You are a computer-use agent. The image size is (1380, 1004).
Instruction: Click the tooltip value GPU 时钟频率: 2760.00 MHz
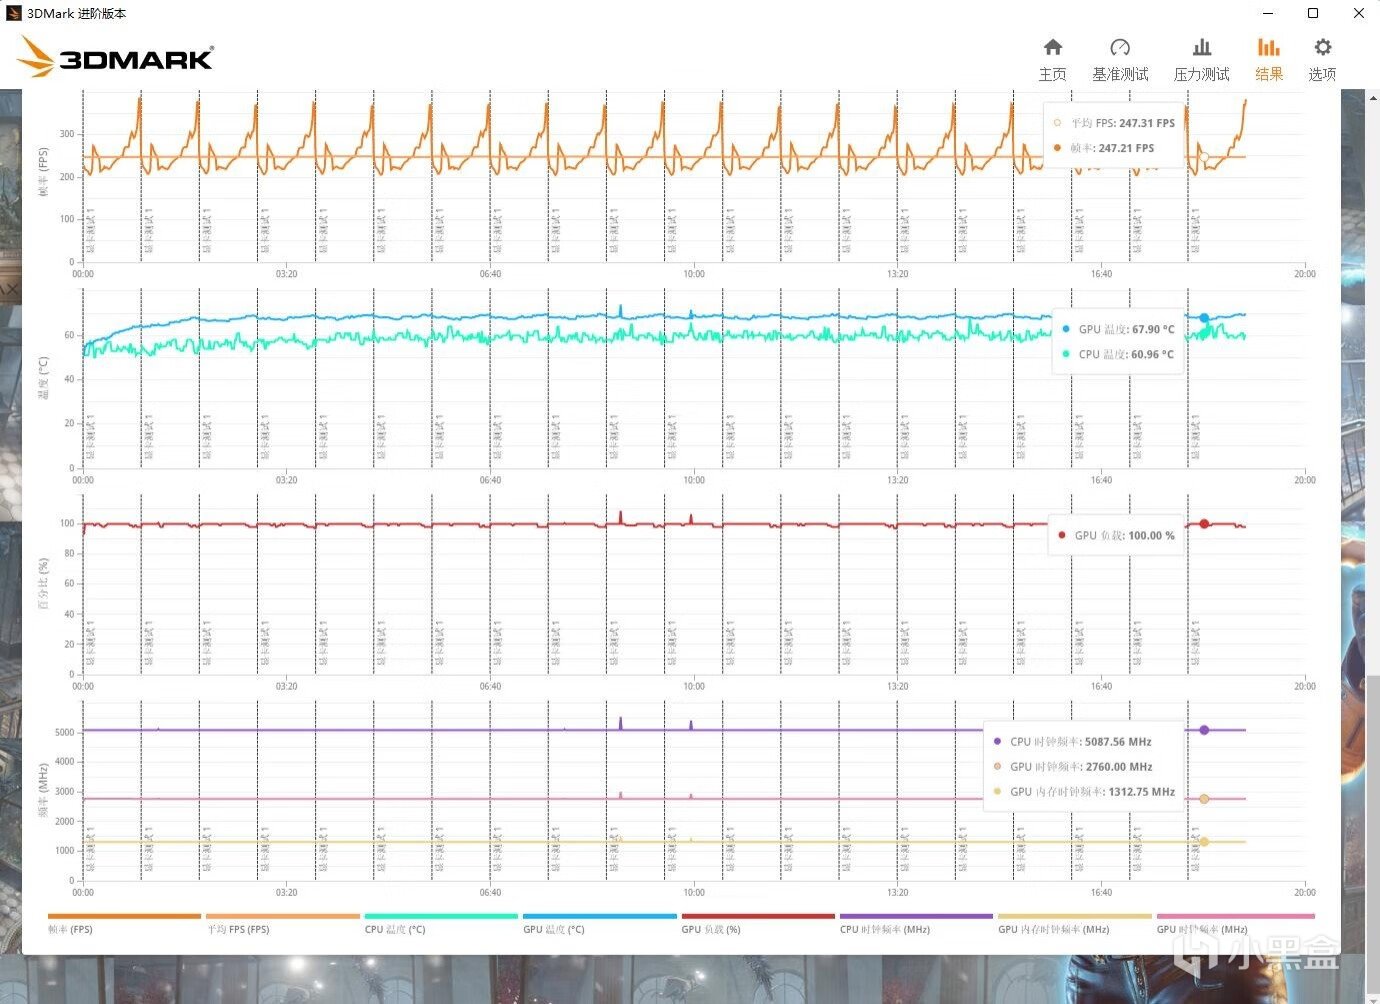(1081, 767)
